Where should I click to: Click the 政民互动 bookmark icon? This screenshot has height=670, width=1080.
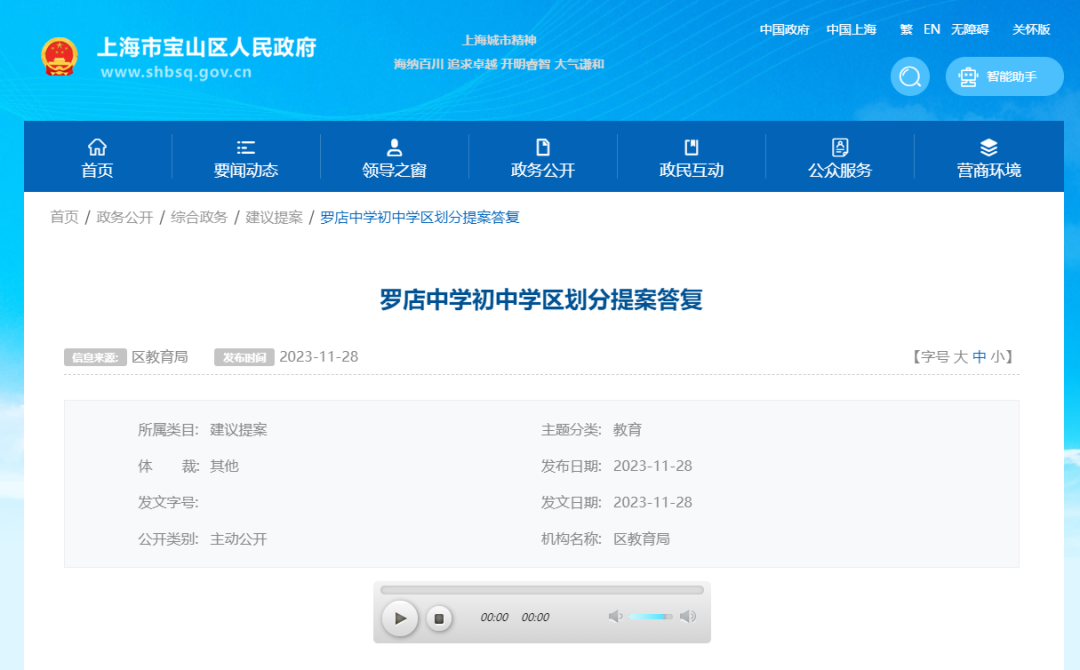(692, 147)
